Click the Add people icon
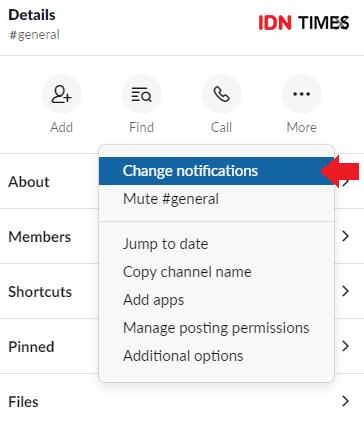 tap(62, 94)
